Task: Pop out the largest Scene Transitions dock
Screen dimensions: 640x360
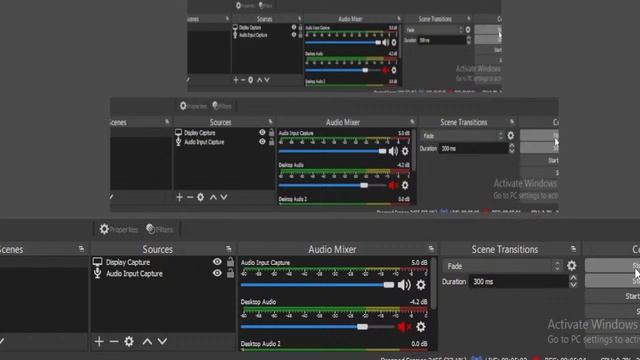Action: 573,249
